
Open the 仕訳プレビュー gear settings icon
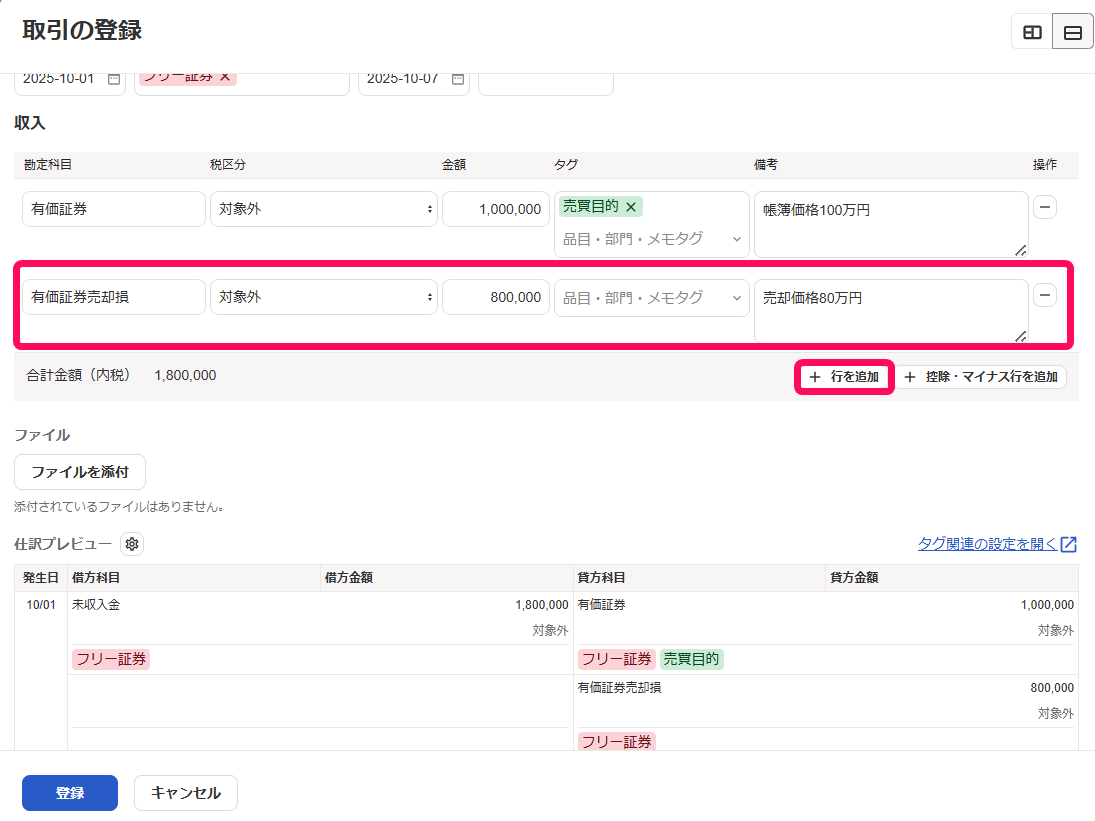coord(132,544)
